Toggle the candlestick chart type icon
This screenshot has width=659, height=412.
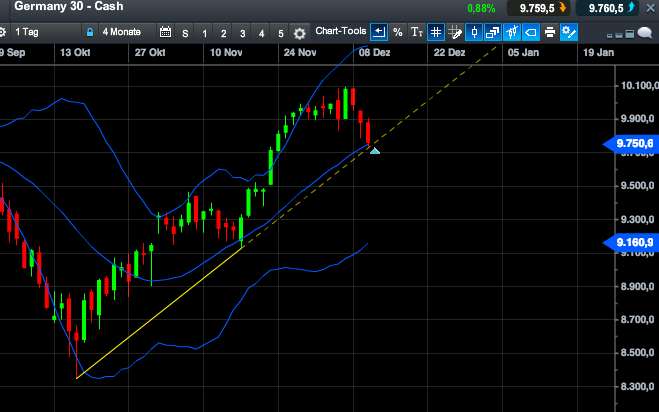tap(474, 32)
